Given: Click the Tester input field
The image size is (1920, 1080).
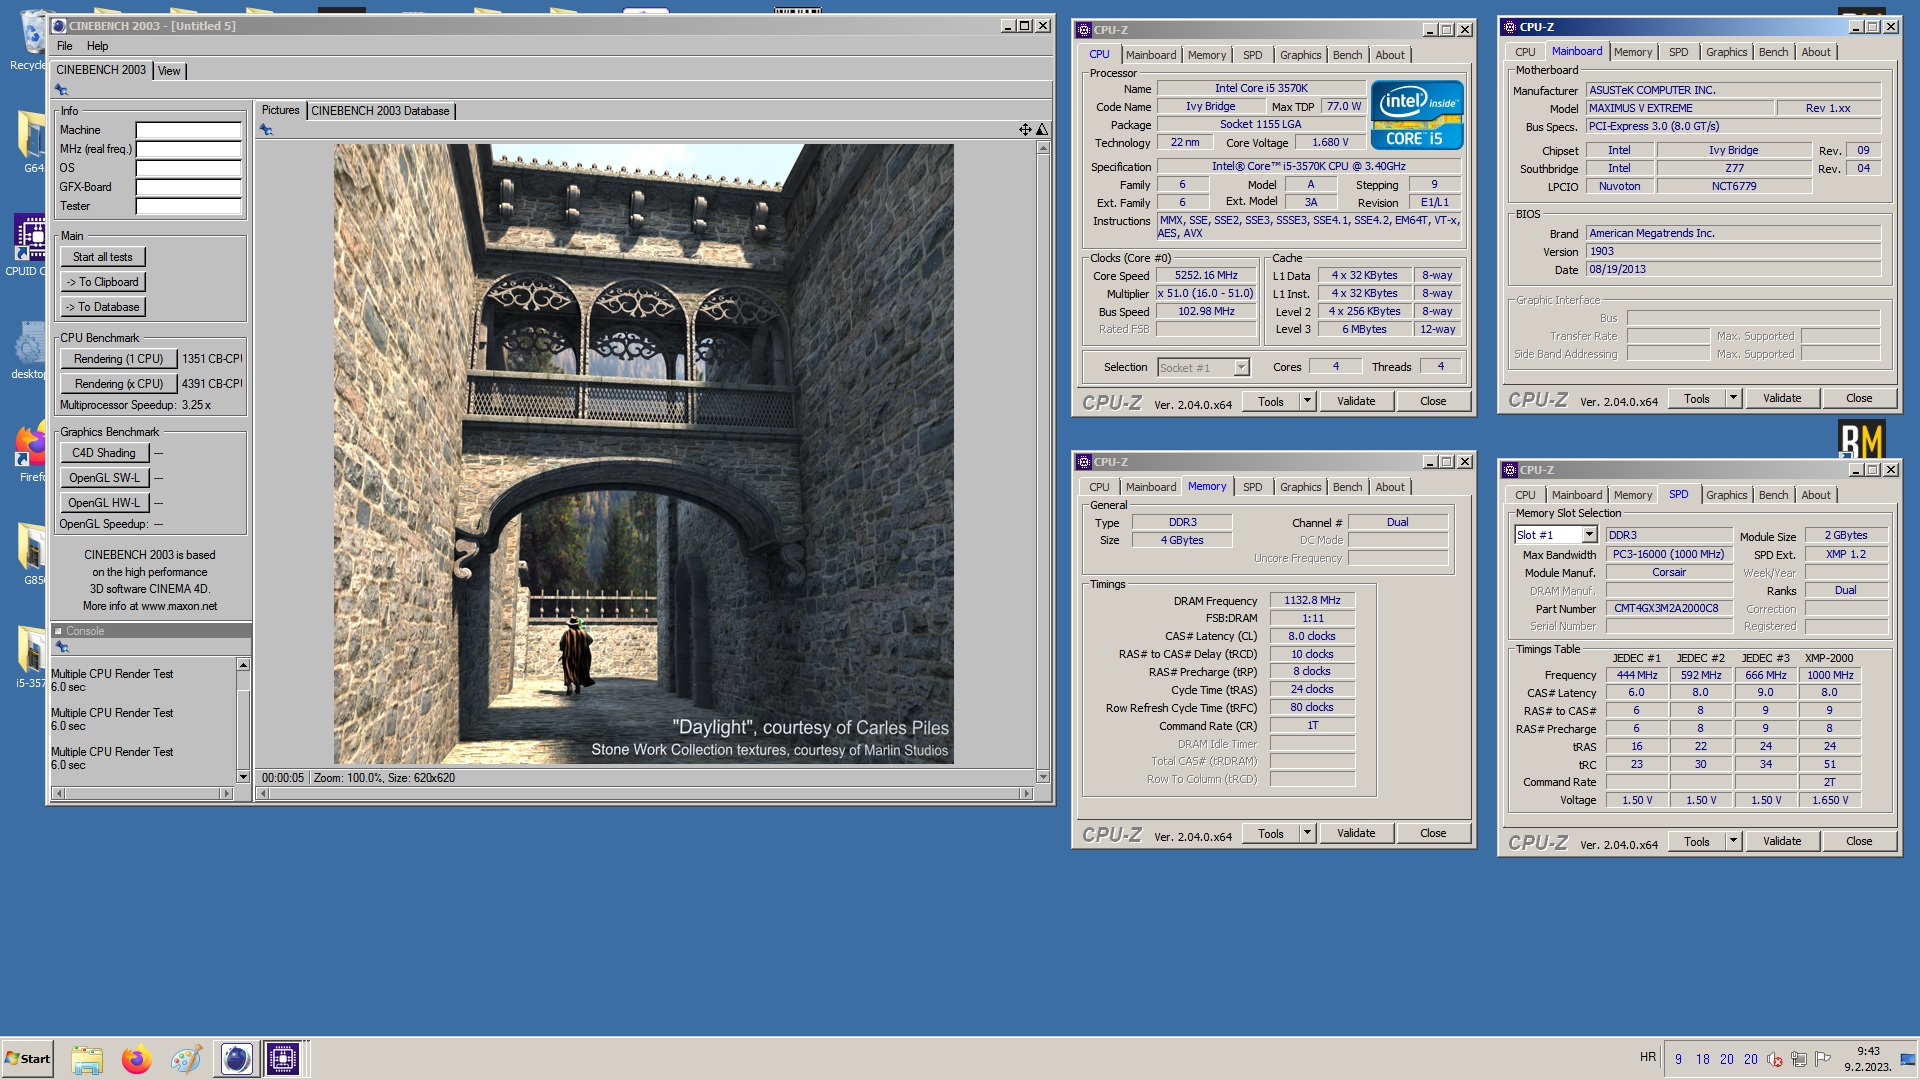Looking at the screenshot, I should (x=189, y=206).
